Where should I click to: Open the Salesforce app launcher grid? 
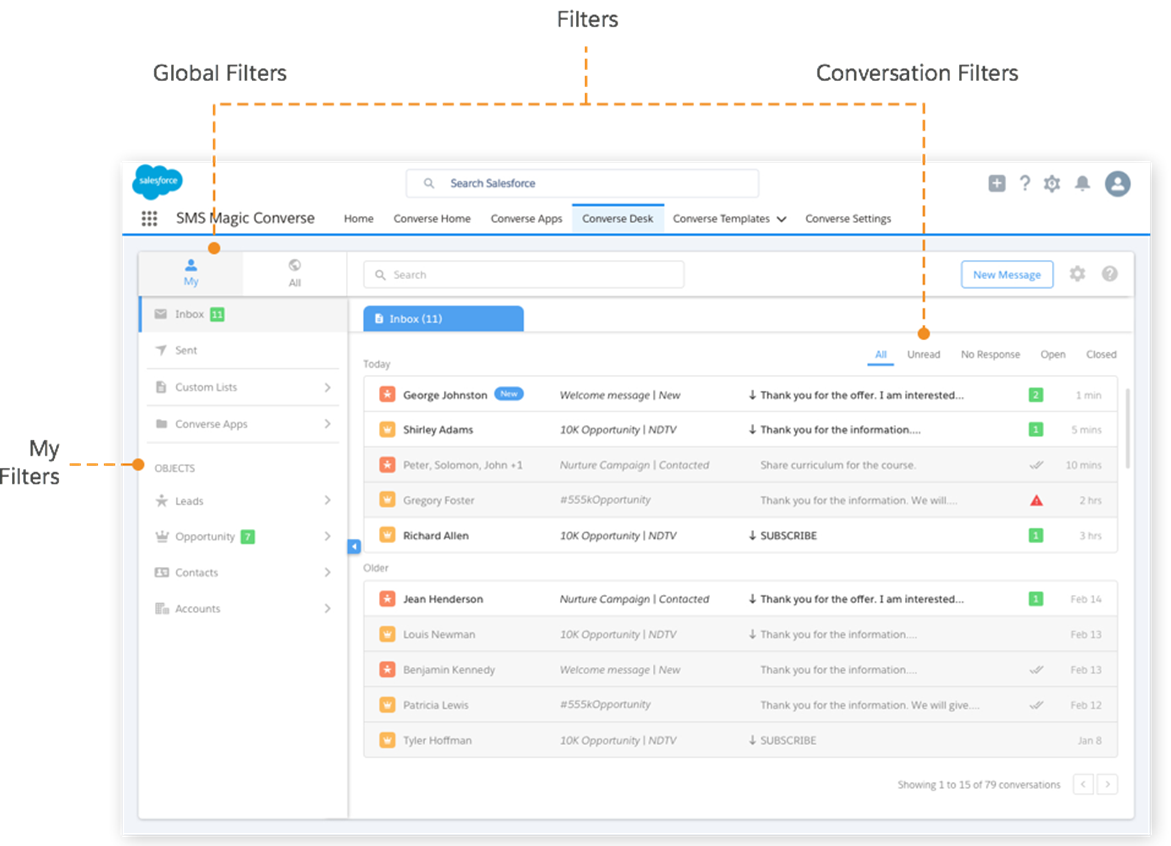click(149, 218)
